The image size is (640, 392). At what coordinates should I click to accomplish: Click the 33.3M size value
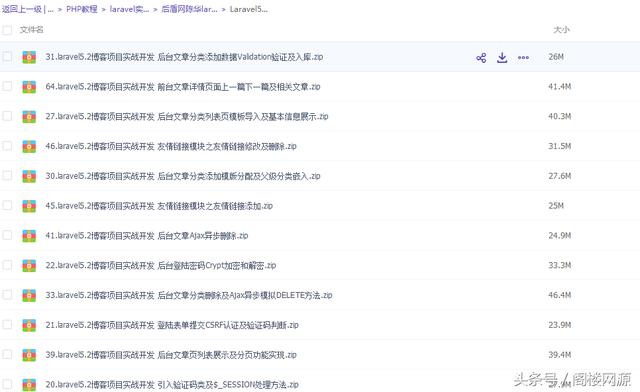560,266
